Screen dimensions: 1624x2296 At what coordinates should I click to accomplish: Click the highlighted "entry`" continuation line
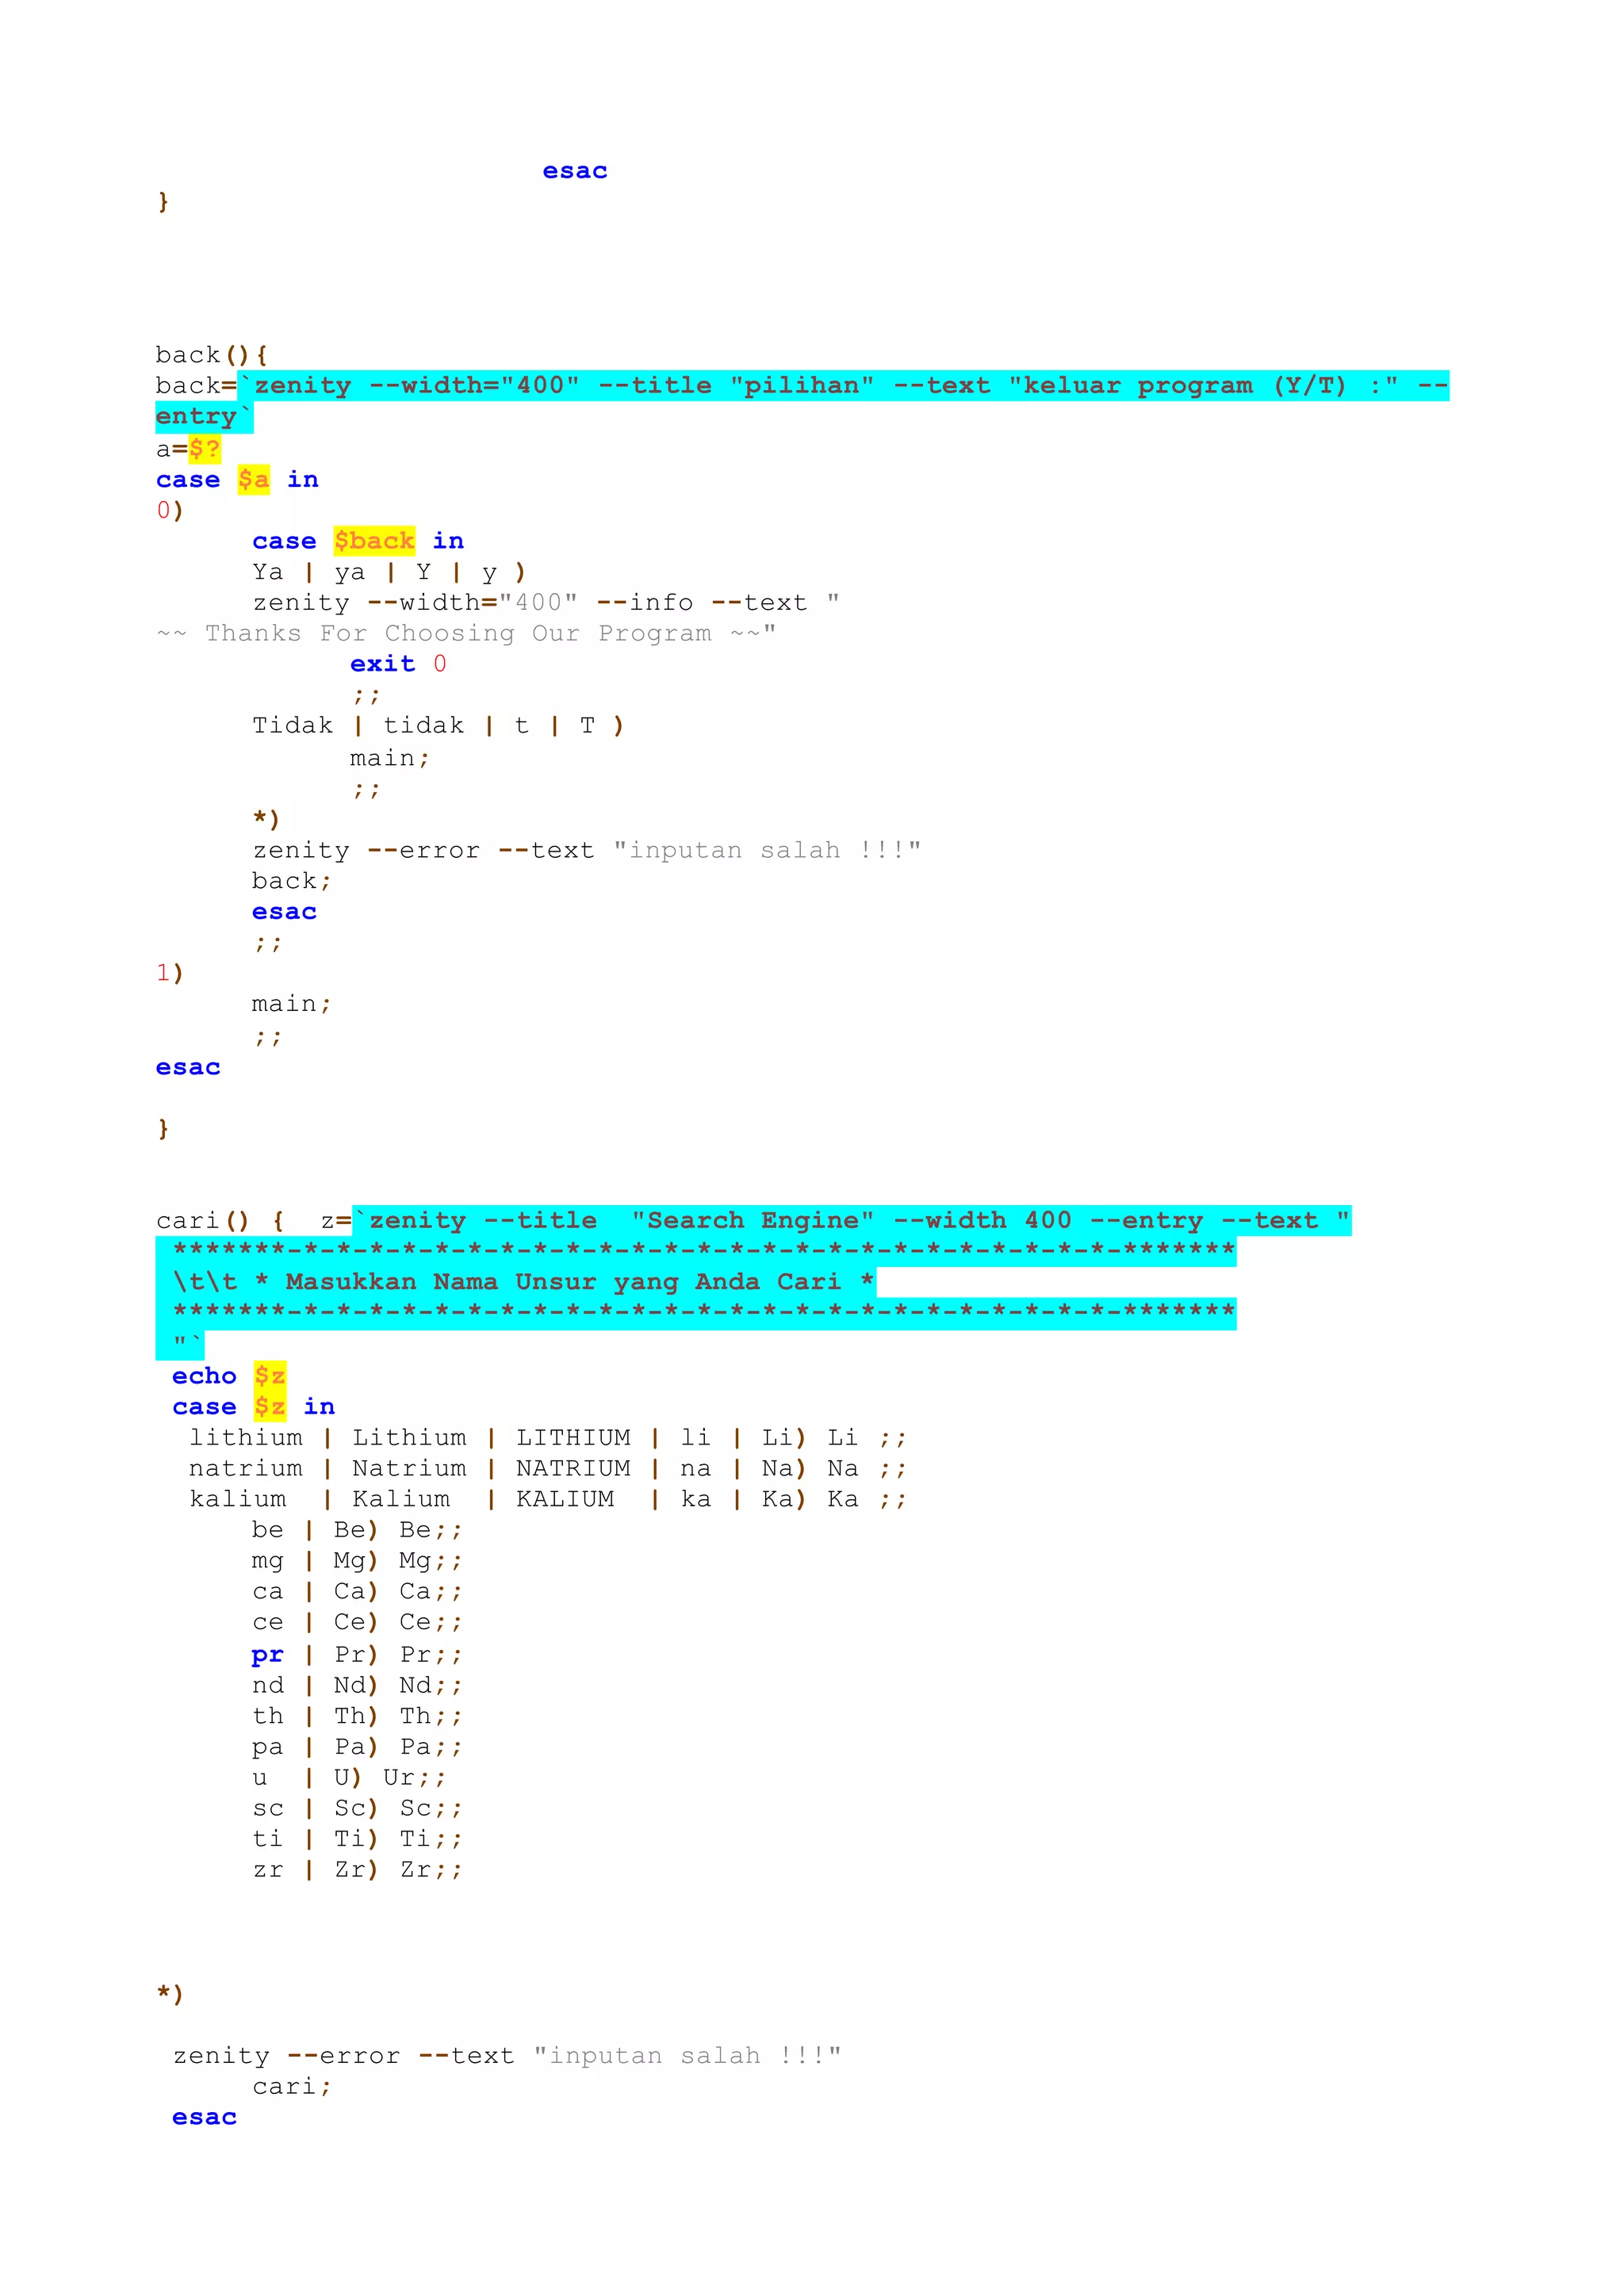[204, 417]
